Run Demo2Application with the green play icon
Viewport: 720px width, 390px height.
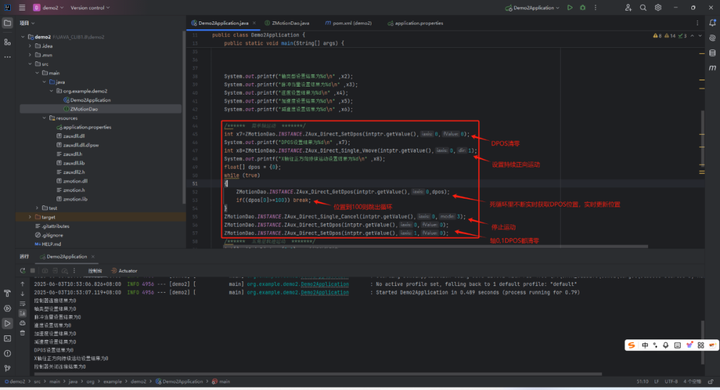(570, 8)
